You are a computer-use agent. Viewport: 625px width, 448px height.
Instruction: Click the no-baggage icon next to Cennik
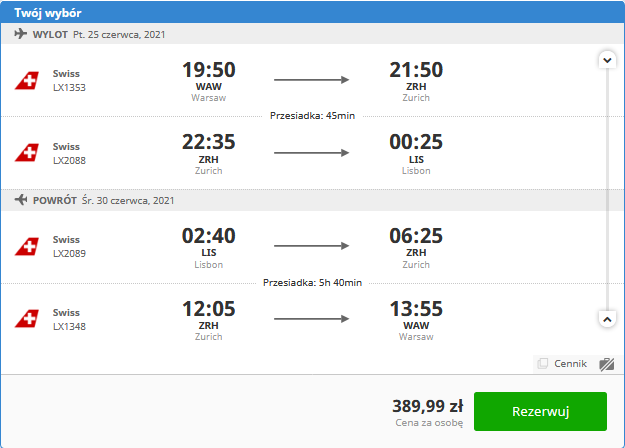[606, 364]
